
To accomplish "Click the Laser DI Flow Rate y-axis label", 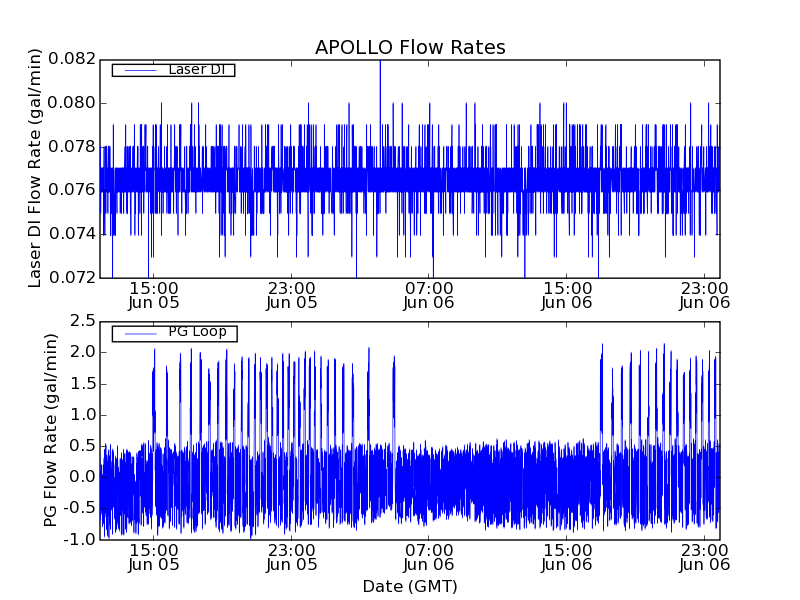I will pyautogui.click(x=36, y=168).
